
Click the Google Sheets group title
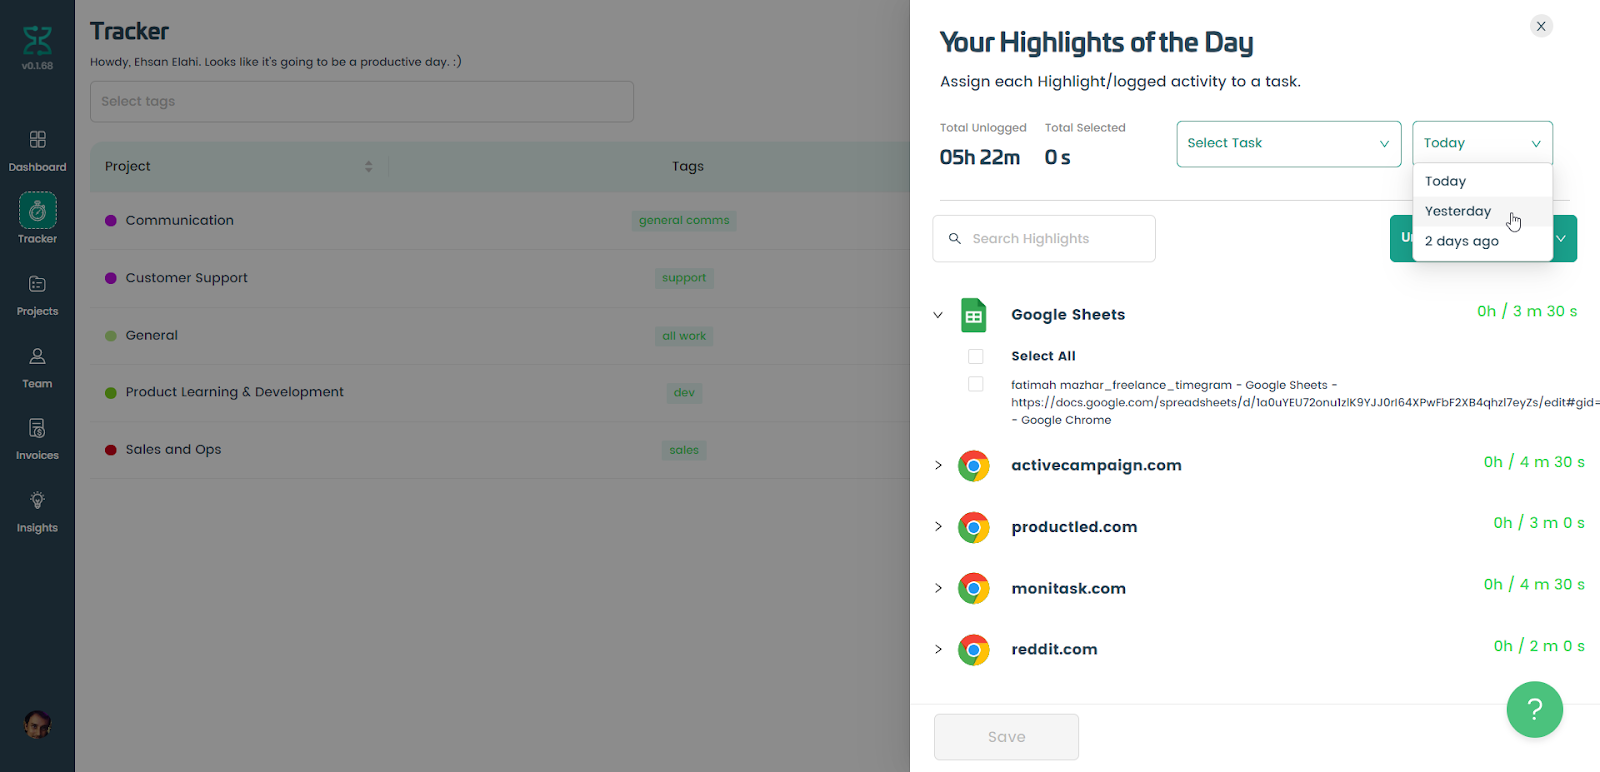click(1068, 315)
